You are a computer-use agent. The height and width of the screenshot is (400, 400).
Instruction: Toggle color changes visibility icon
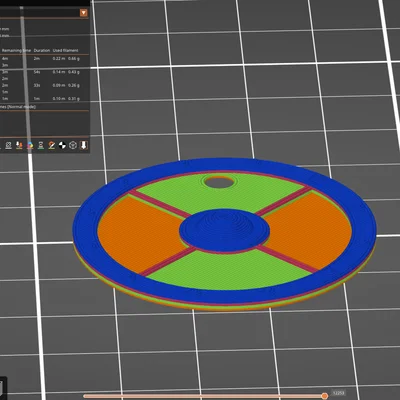point(30,145)
